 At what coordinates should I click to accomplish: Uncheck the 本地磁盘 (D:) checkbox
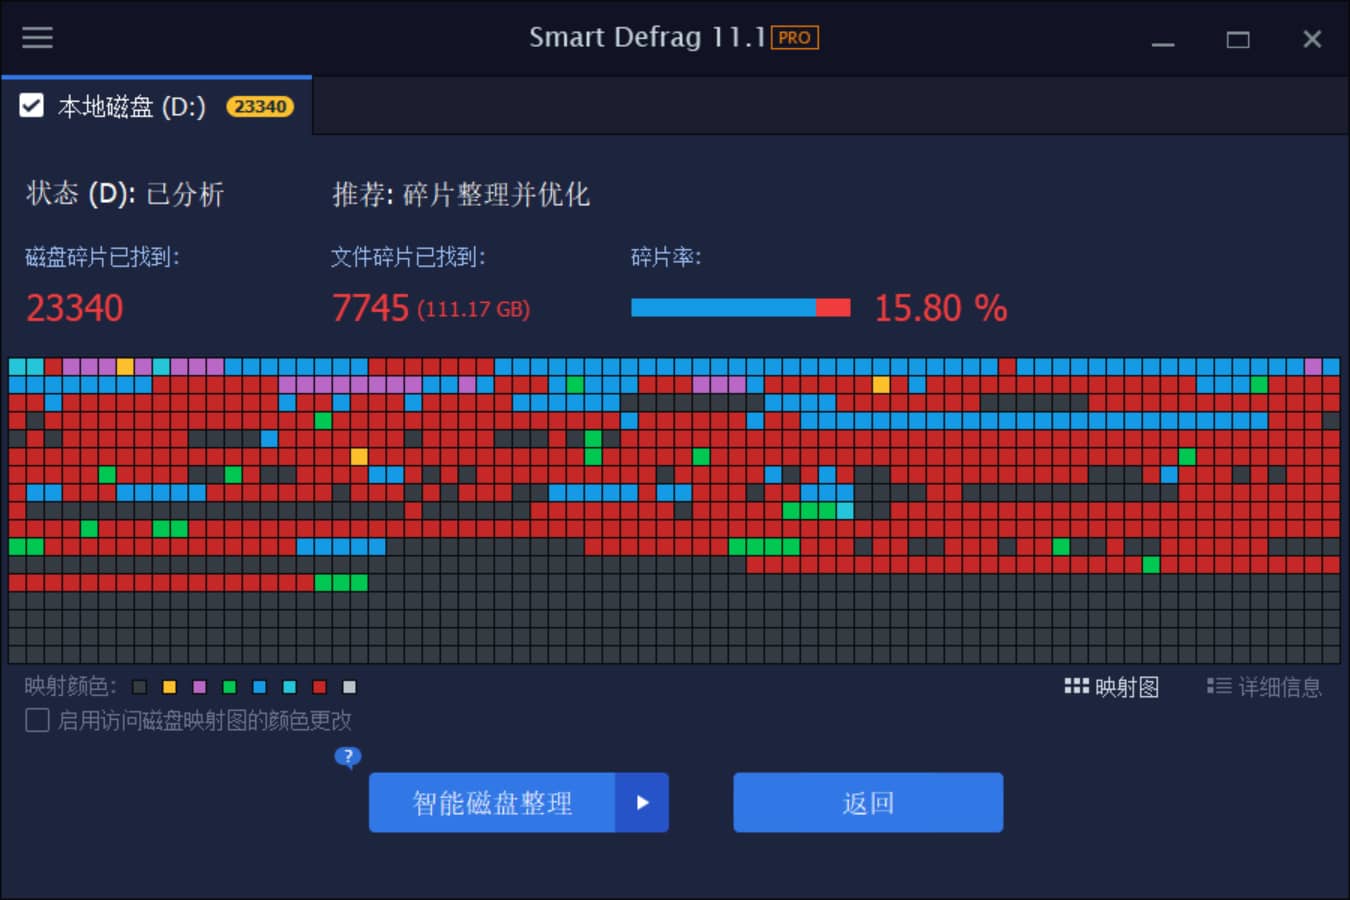(x=32, y=106)
